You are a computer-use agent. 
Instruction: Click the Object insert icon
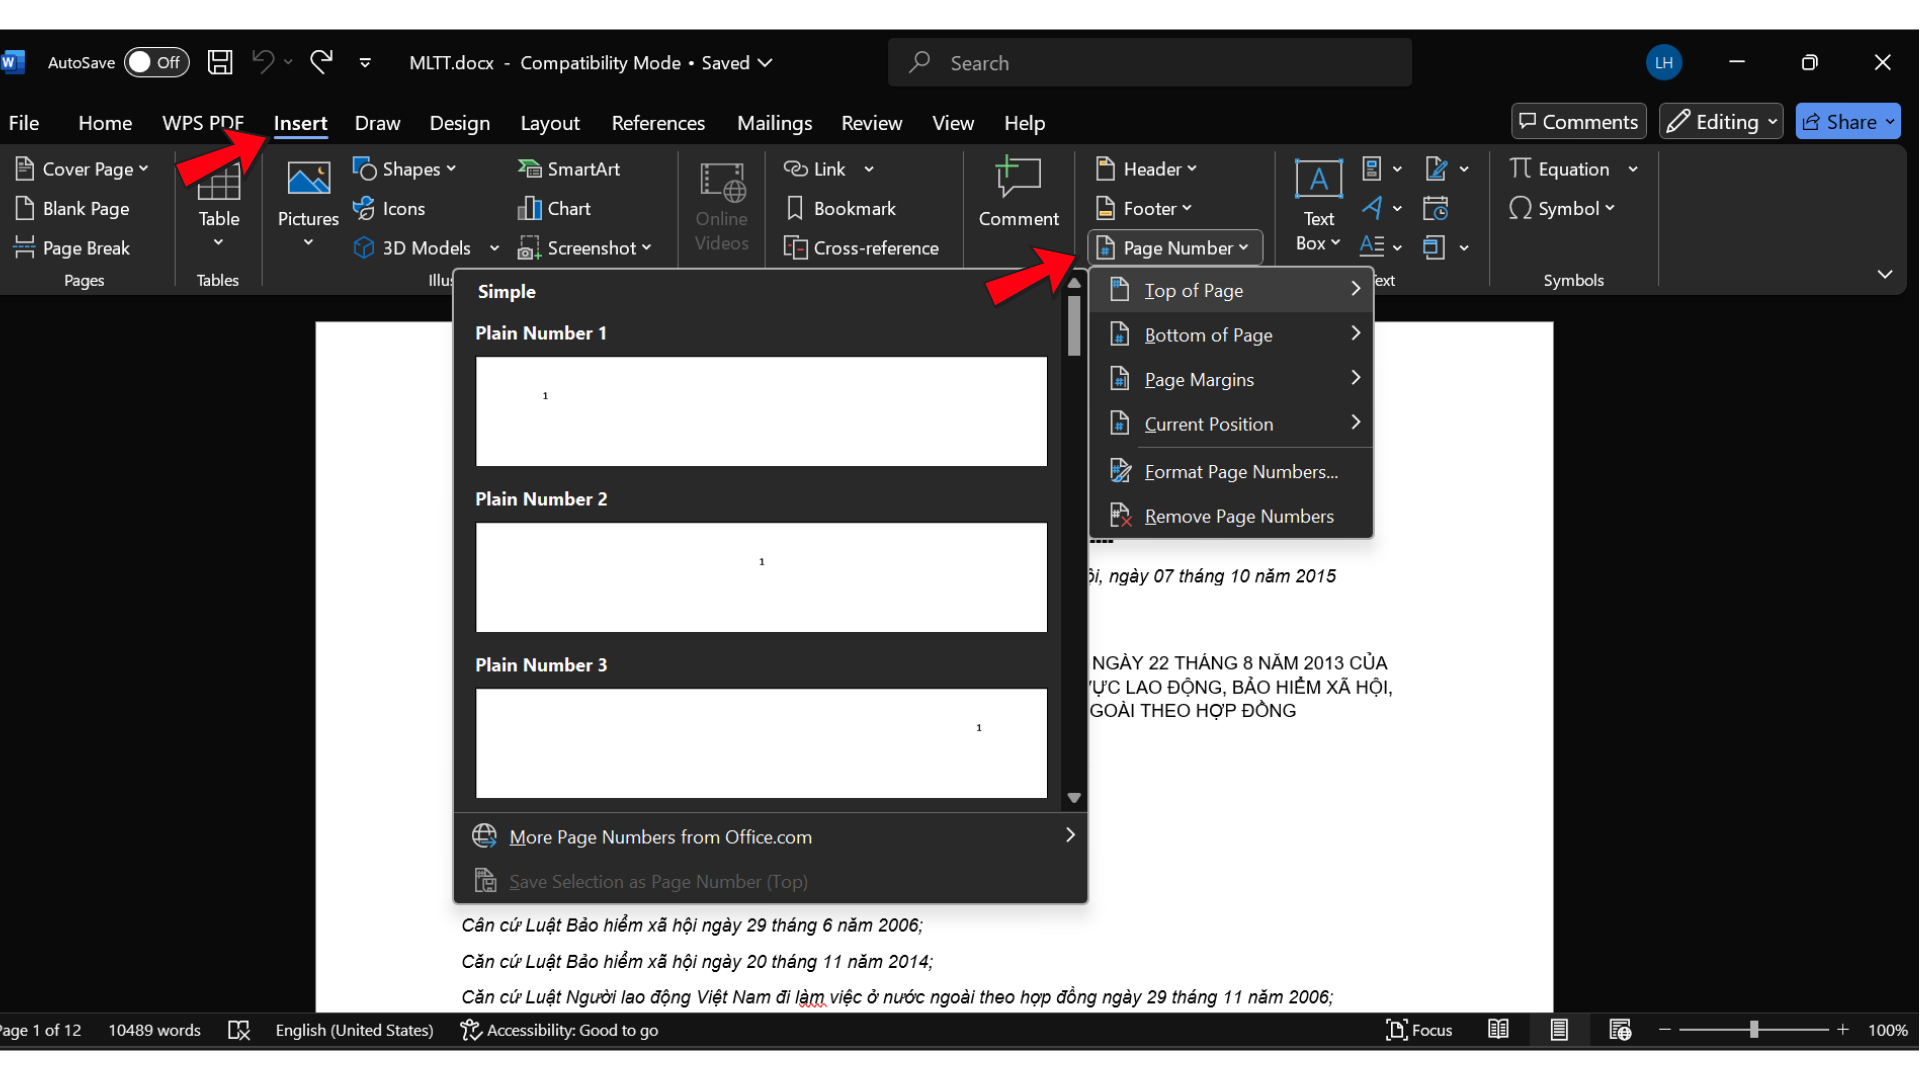1434,247
